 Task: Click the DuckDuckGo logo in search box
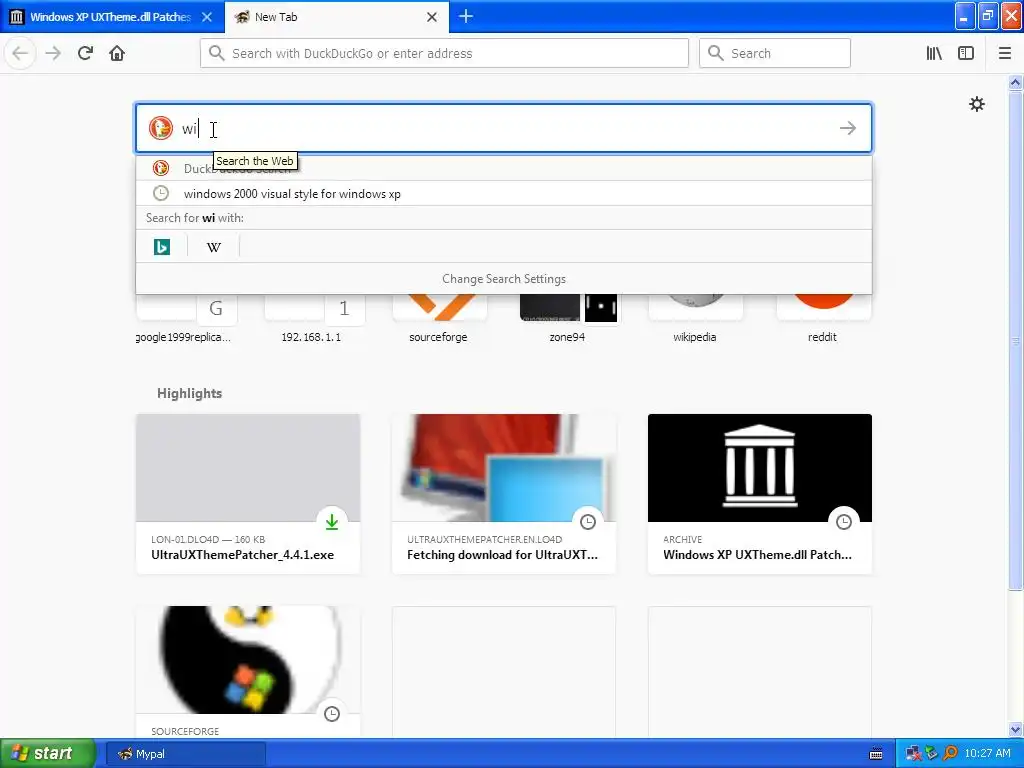161,128
